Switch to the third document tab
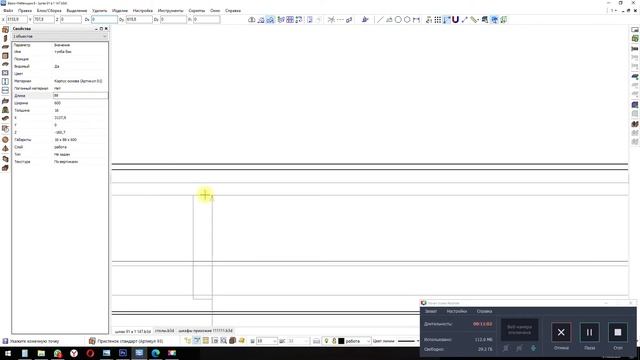 205,331
